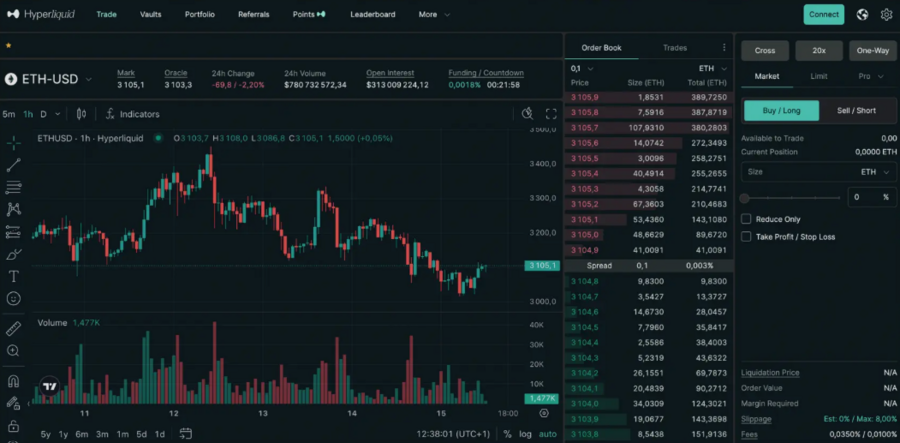Image resolution: width=900 pixels, height=443 pixels.
Task: Click the position size percentage slider
Action: pos(791,198)
